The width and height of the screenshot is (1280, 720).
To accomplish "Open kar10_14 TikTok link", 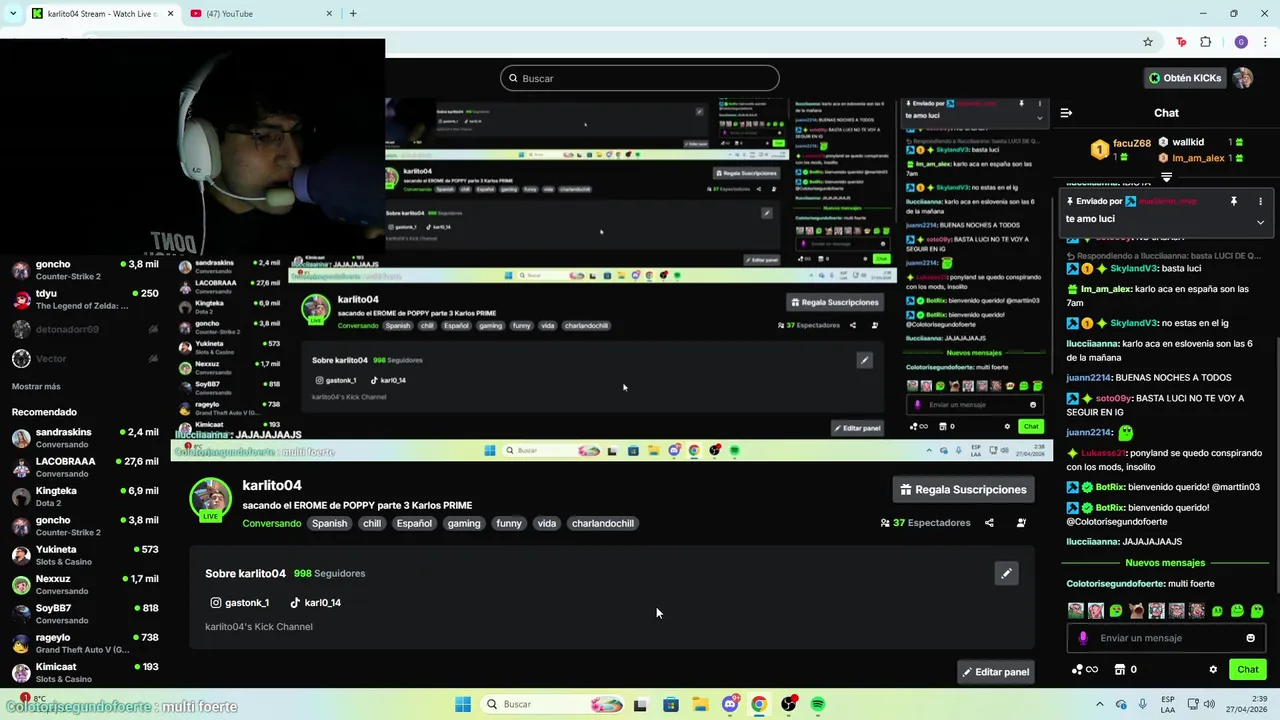I will [x=315, y=603].
